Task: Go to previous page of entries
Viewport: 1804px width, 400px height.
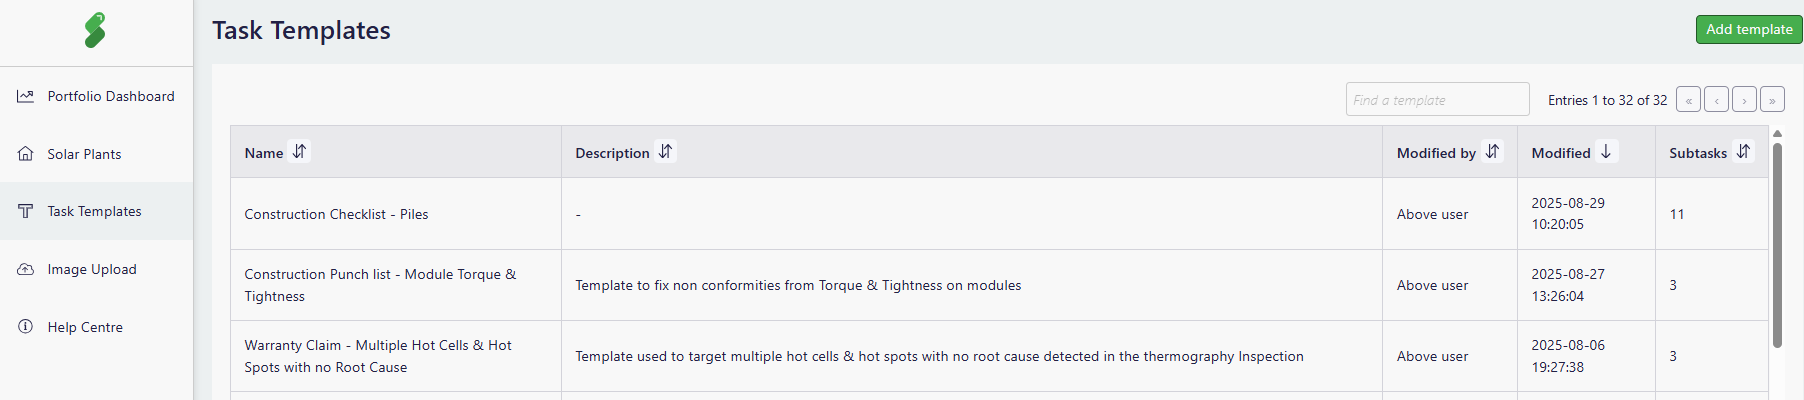Action: coord(1716,99)
